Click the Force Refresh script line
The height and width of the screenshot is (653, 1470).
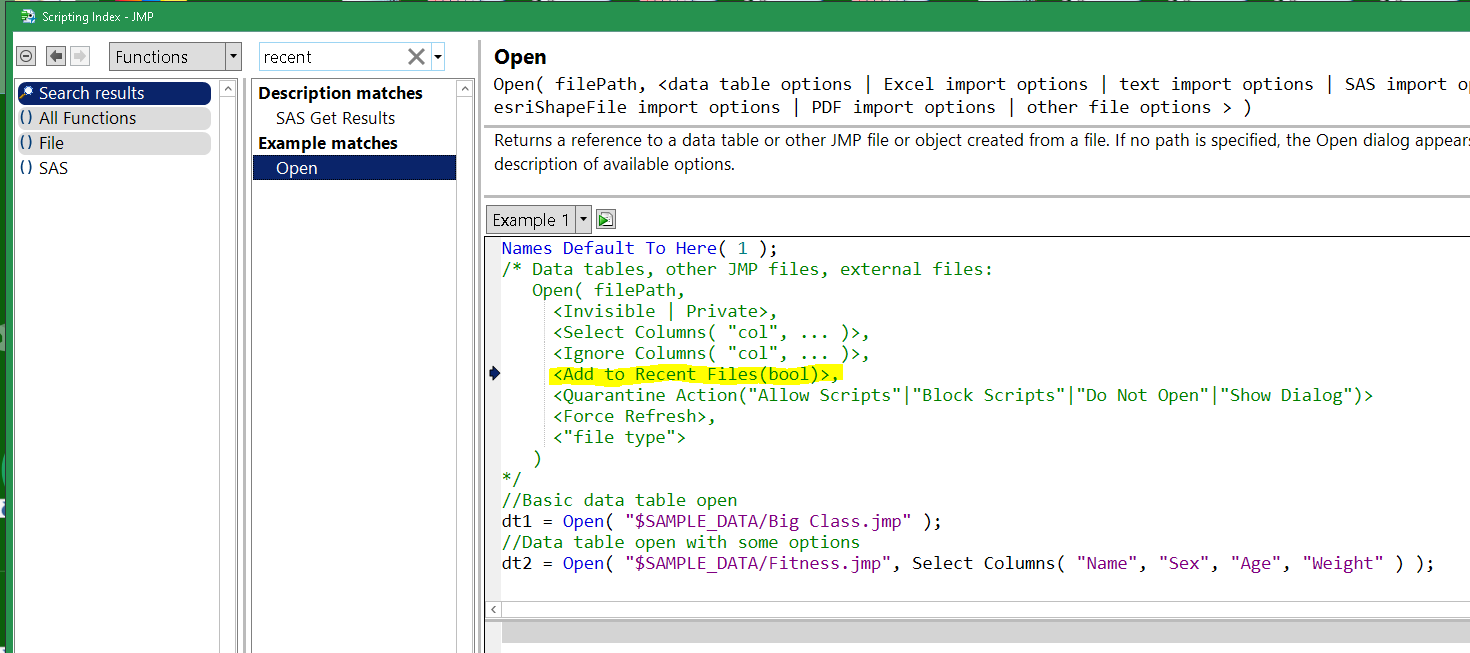click(634, 416)
